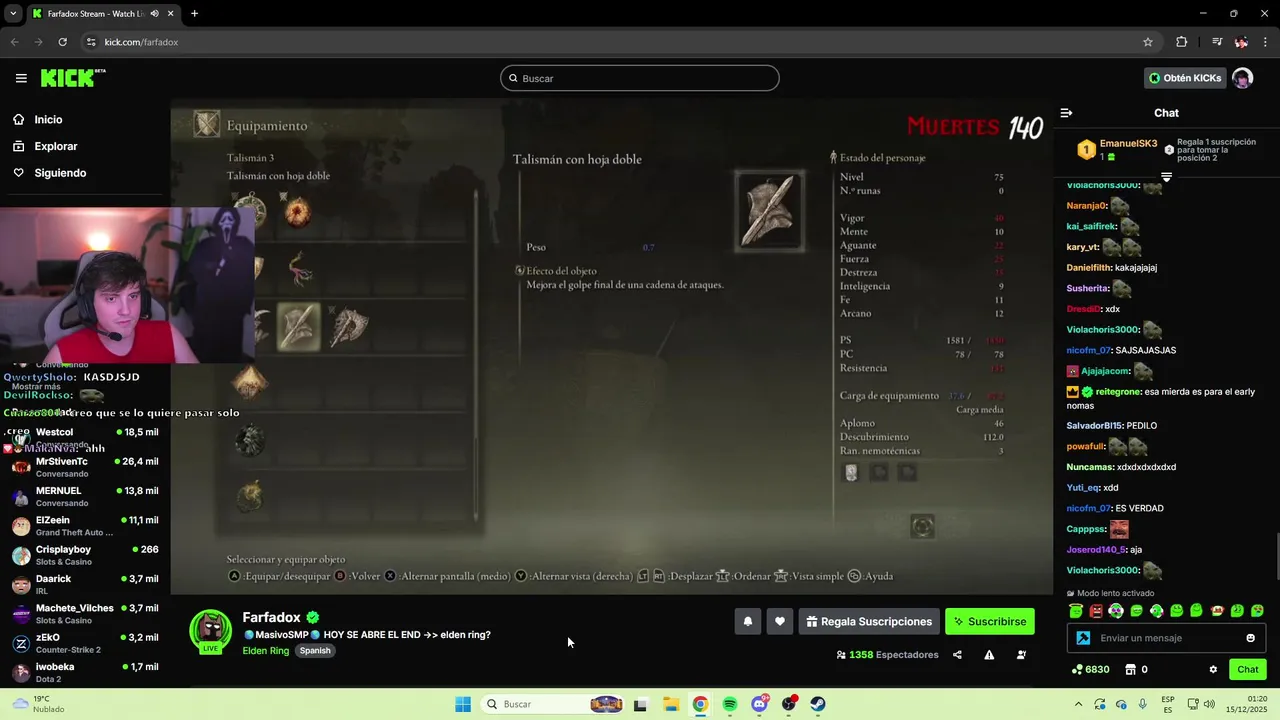This screenshot has height=720, width=1280.
Task: Switch to the Farfadox Stream browser tab
Action: (x=102, y=14)
